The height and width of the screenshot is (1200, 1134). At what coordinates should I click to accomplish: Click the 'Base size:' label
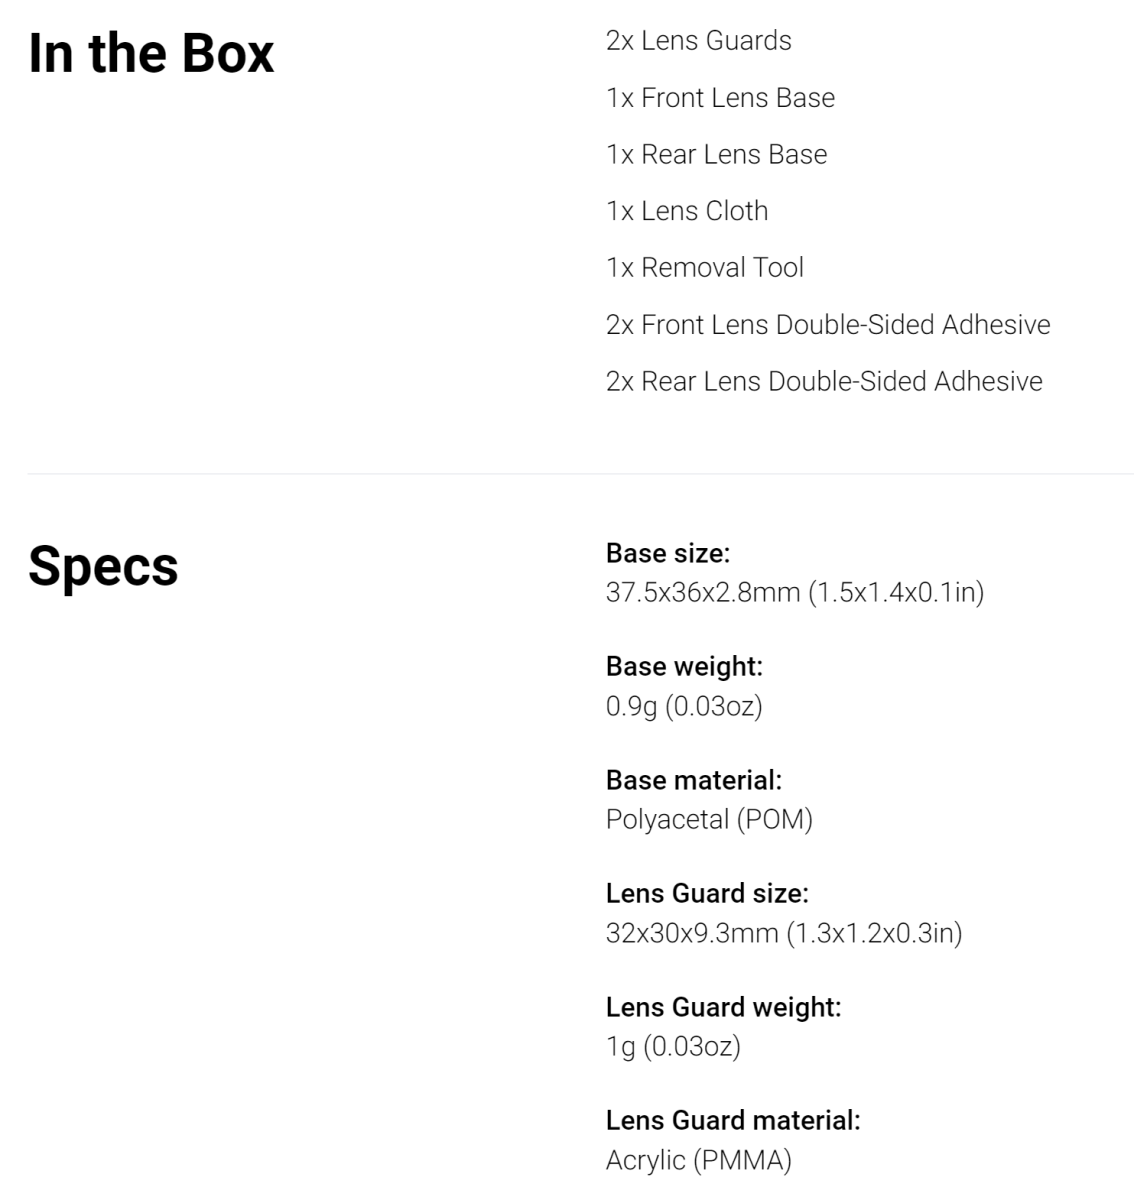pos(668,553)
